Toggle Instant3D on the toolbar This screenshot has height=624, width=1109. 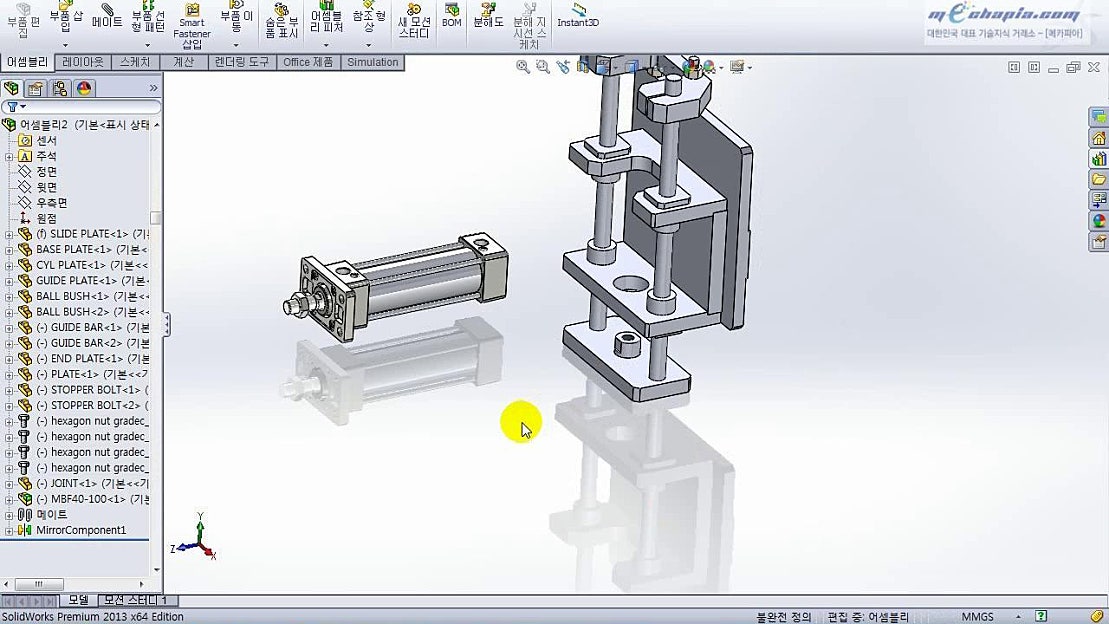577,22
